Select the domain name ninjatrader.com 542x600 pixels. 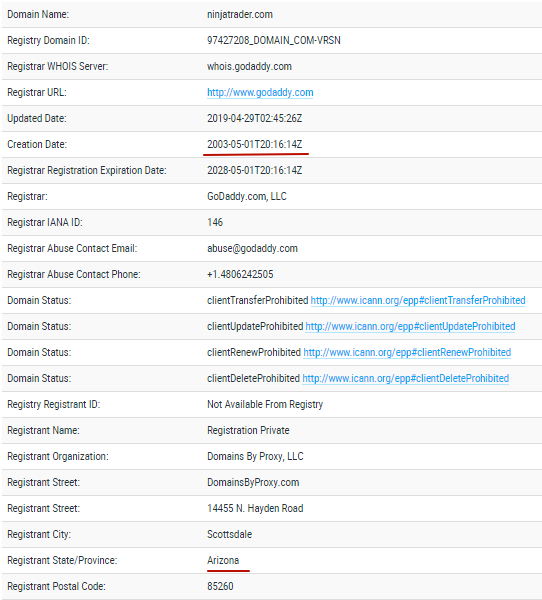tap(240, 15)
